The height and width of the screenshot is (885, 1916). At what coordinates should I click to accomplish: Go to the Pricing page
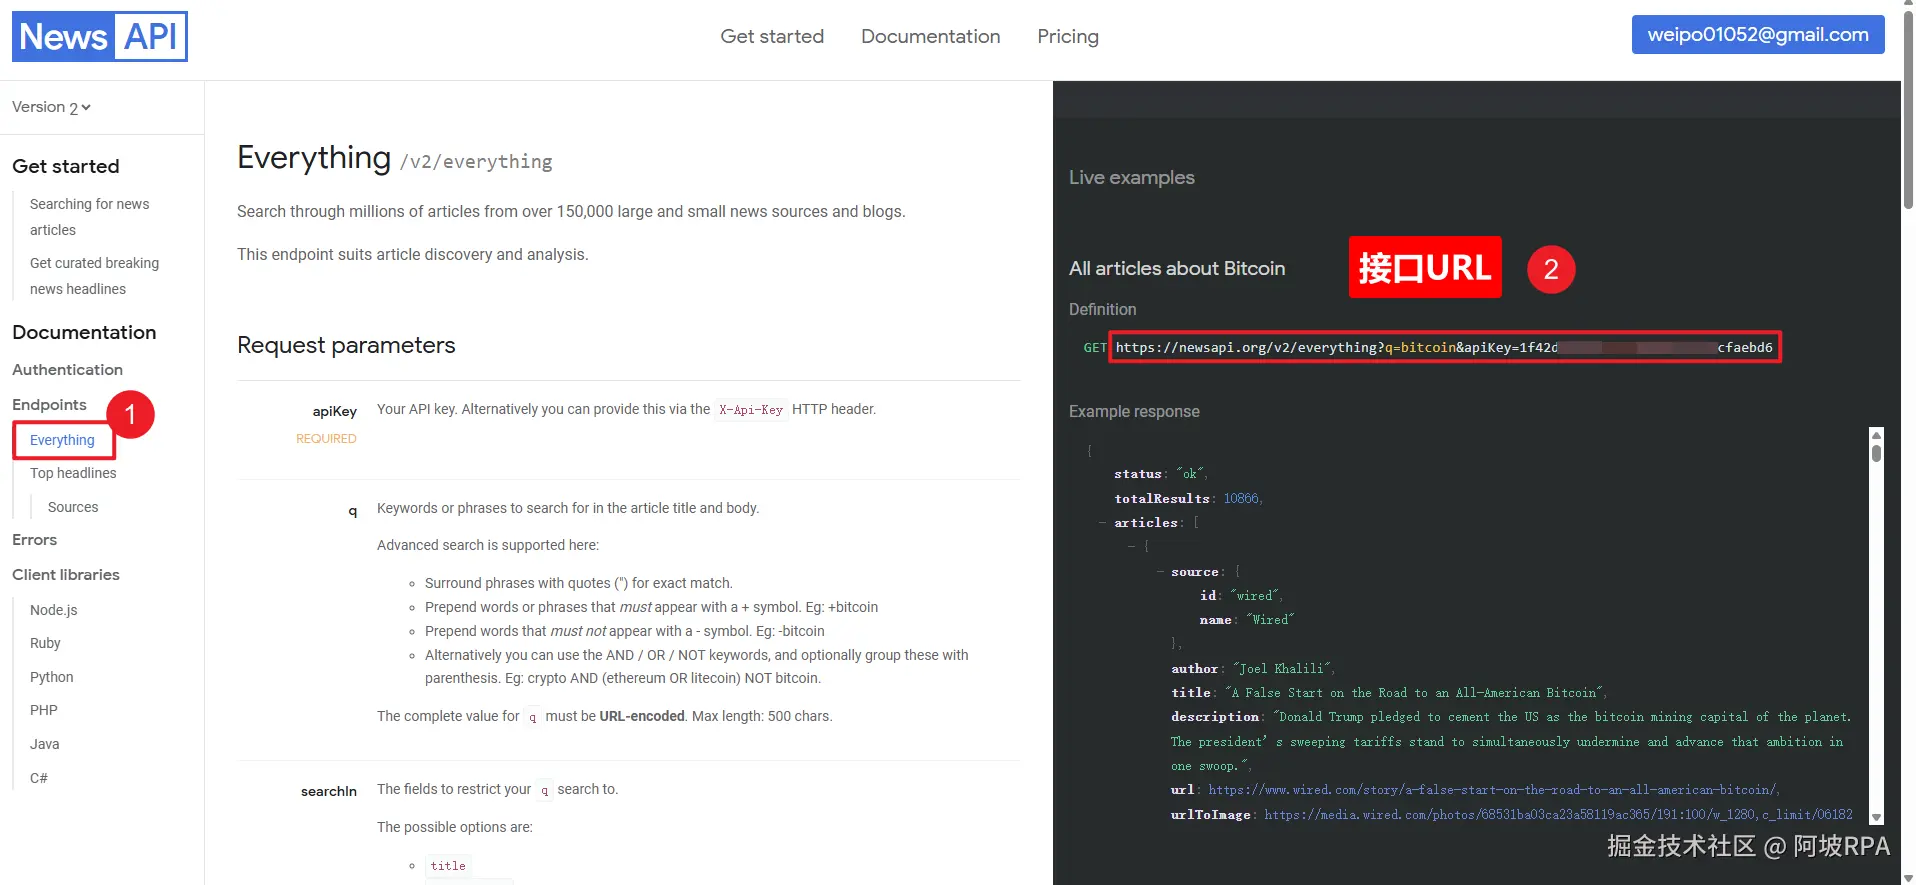tap(1068, 37)
